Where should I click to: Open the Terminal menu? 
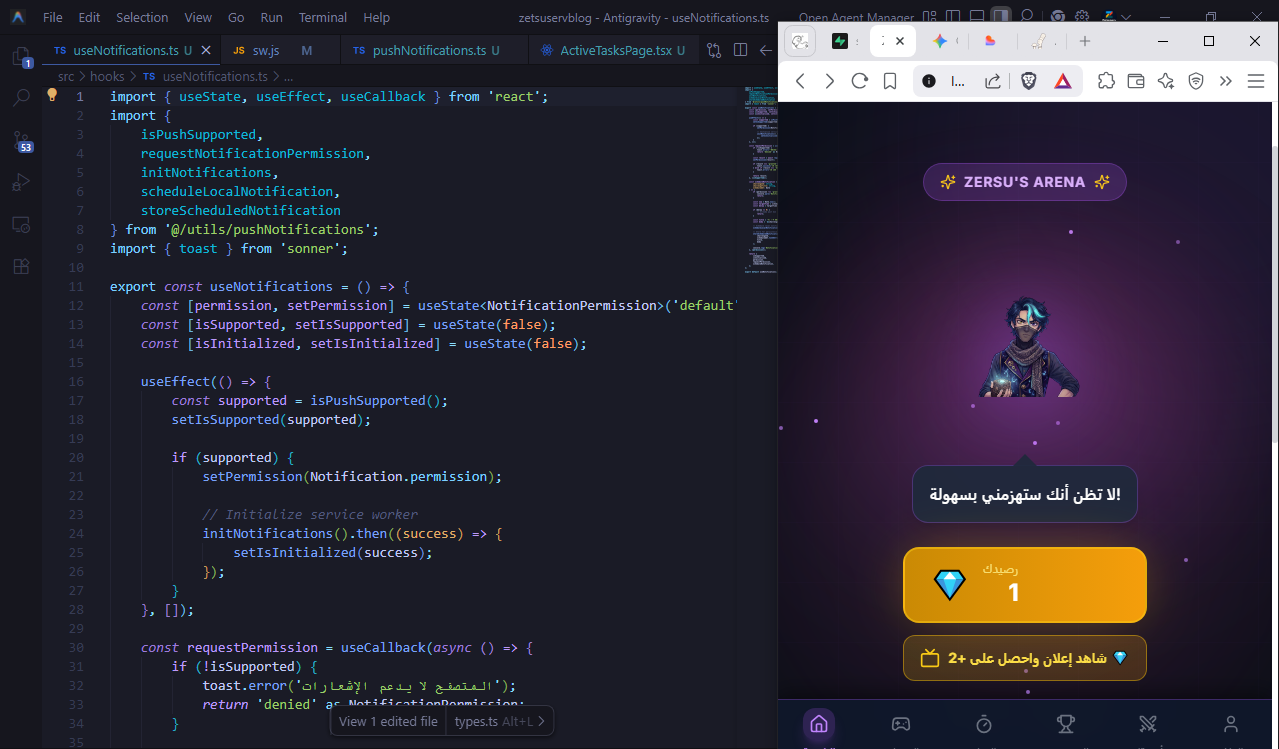323,17
